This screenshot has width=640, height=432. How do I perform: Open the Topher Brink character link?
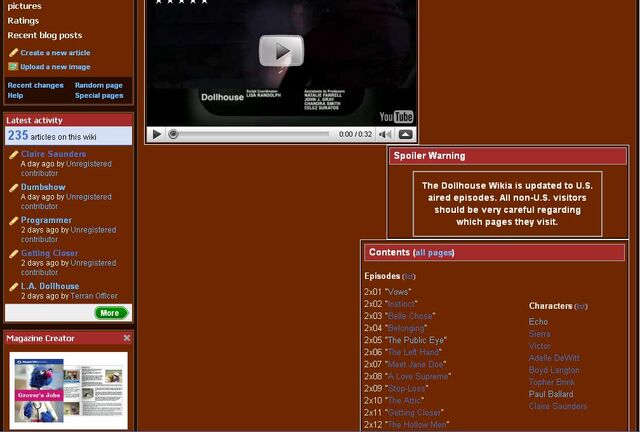(551, 382)
